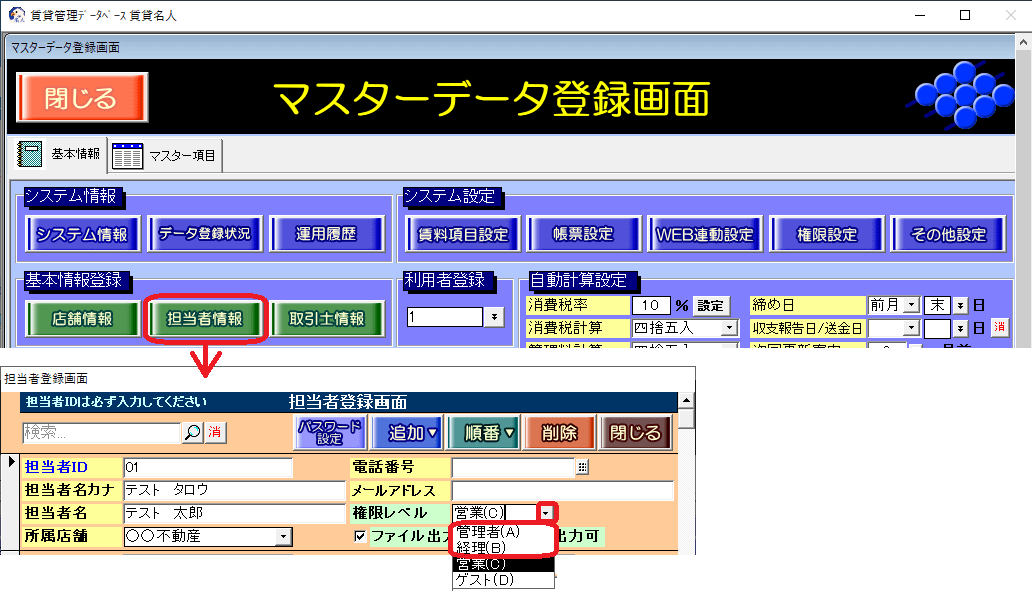The width and height of the screenshot is (1032, 592).
Task: Click the 基本情報 tab notebook icon
Action: [30, 155]
